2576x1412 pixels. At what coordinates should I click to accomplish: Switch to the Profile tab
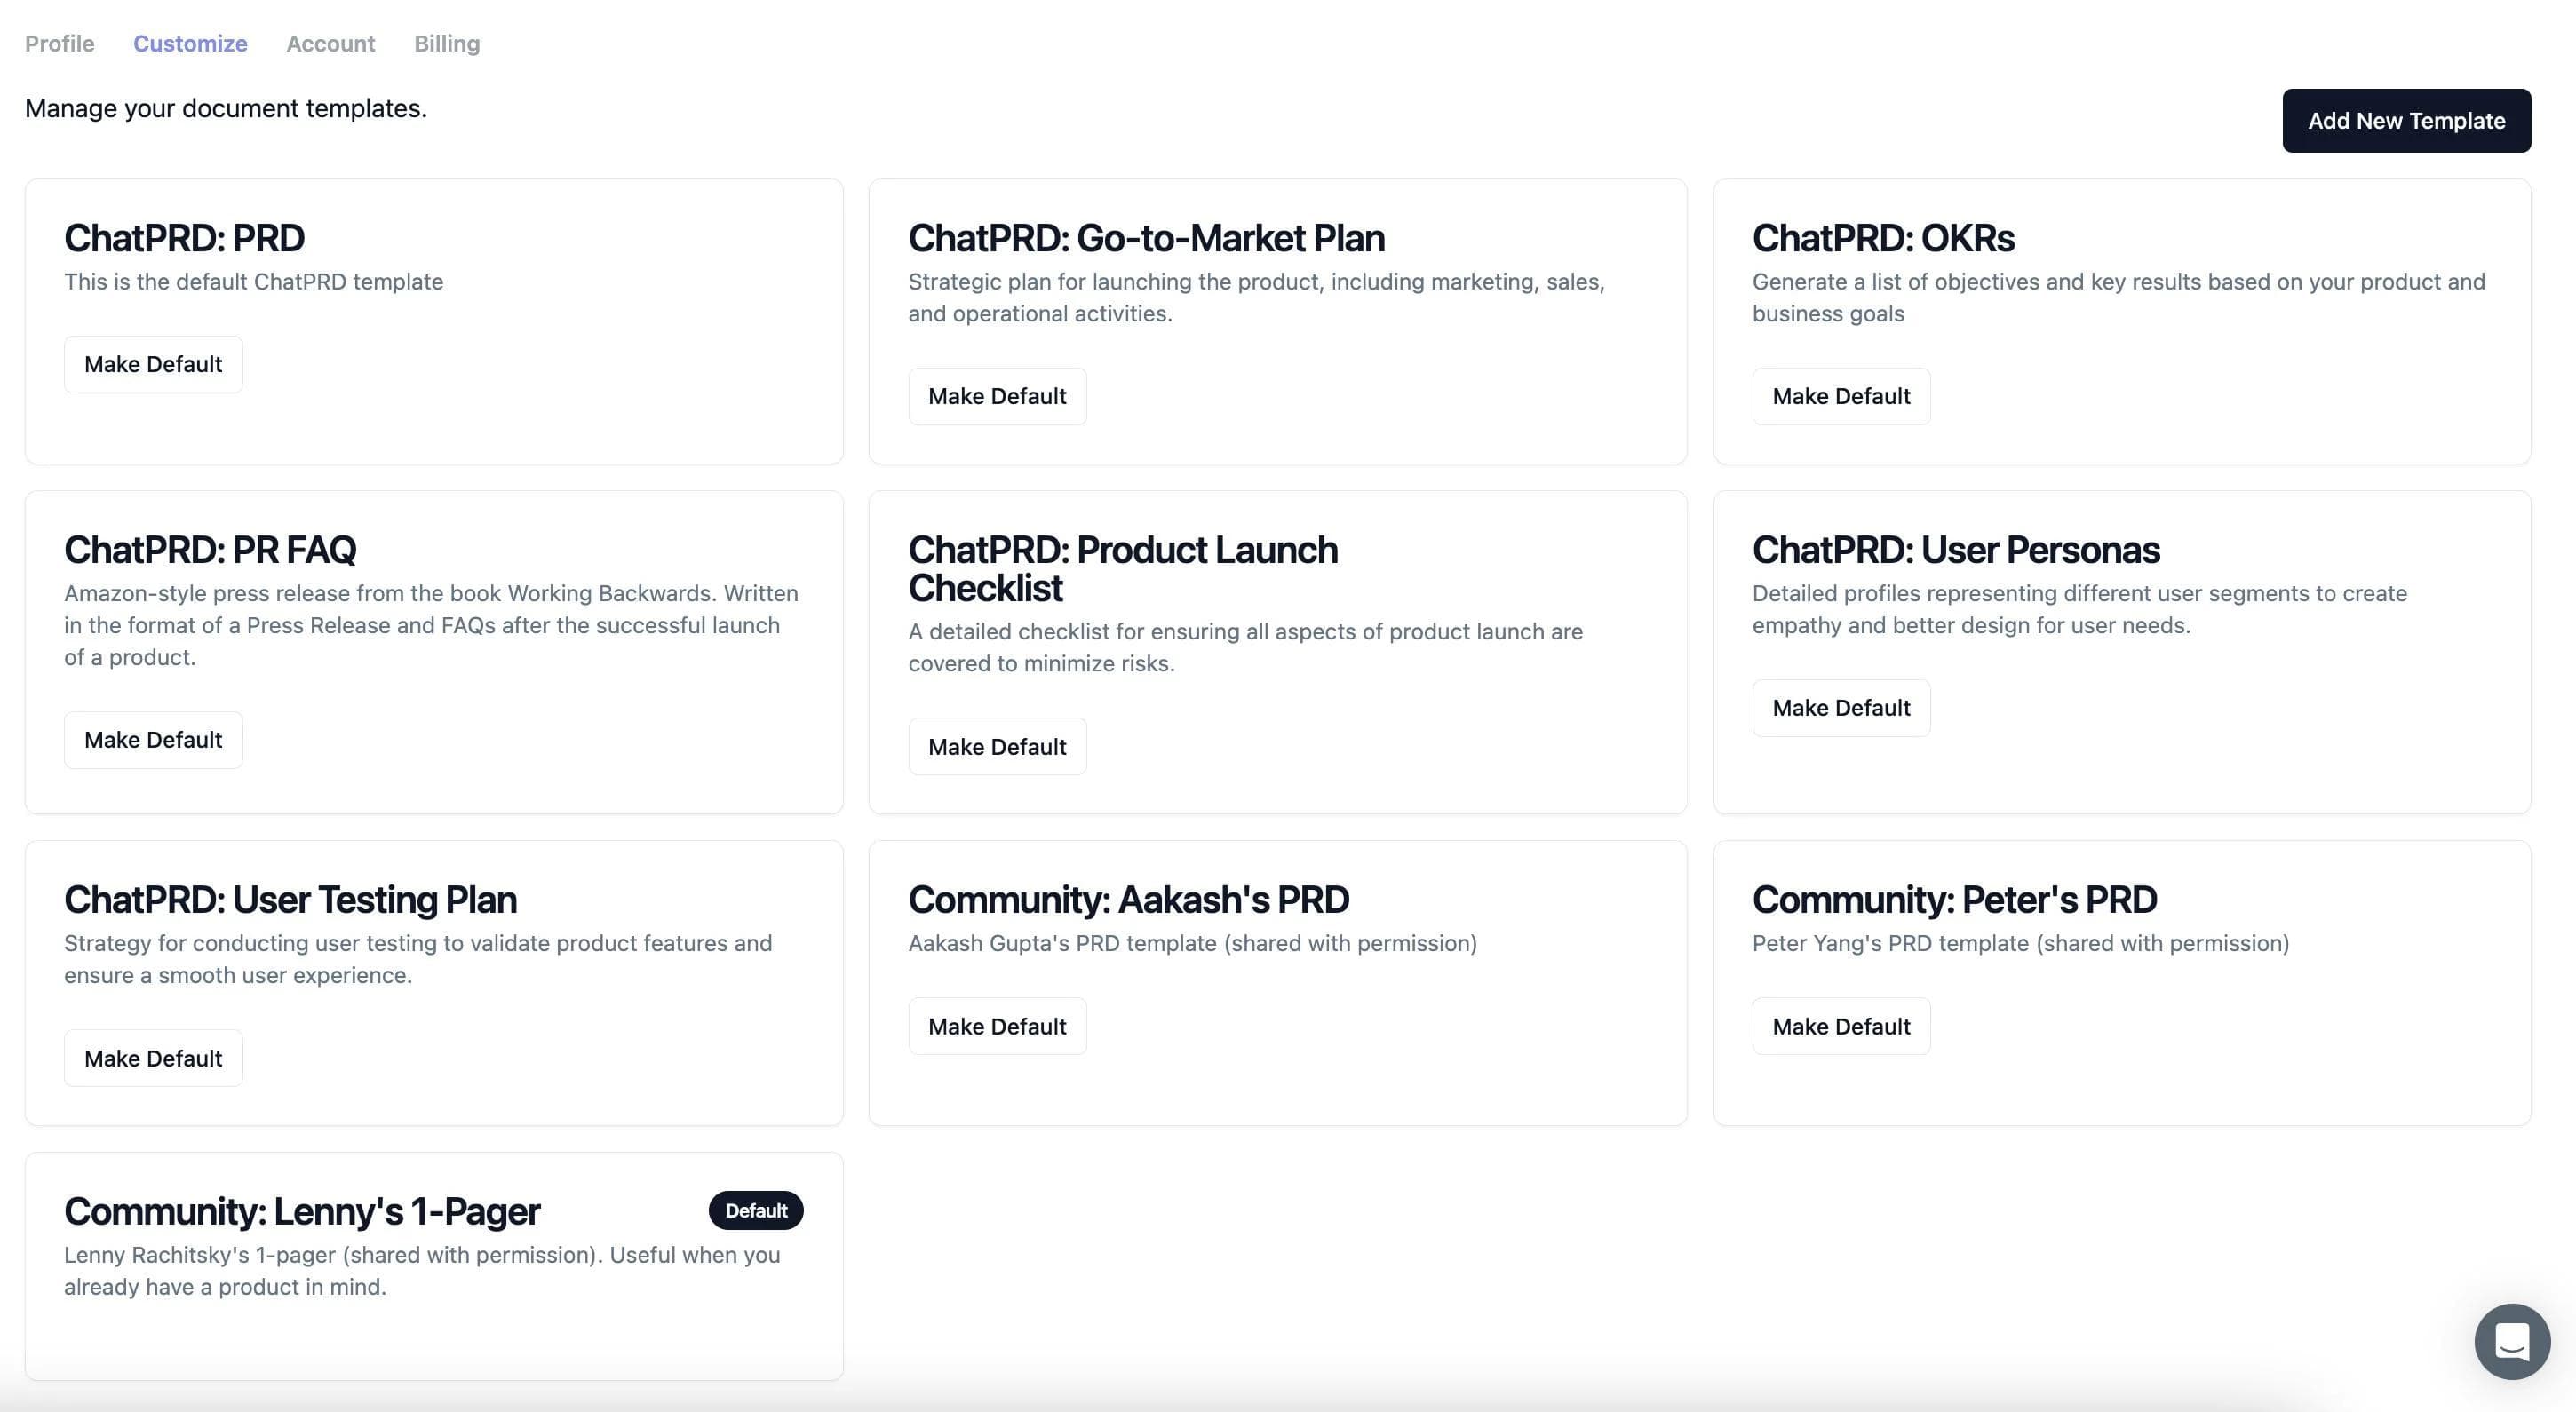coord(59,43)
